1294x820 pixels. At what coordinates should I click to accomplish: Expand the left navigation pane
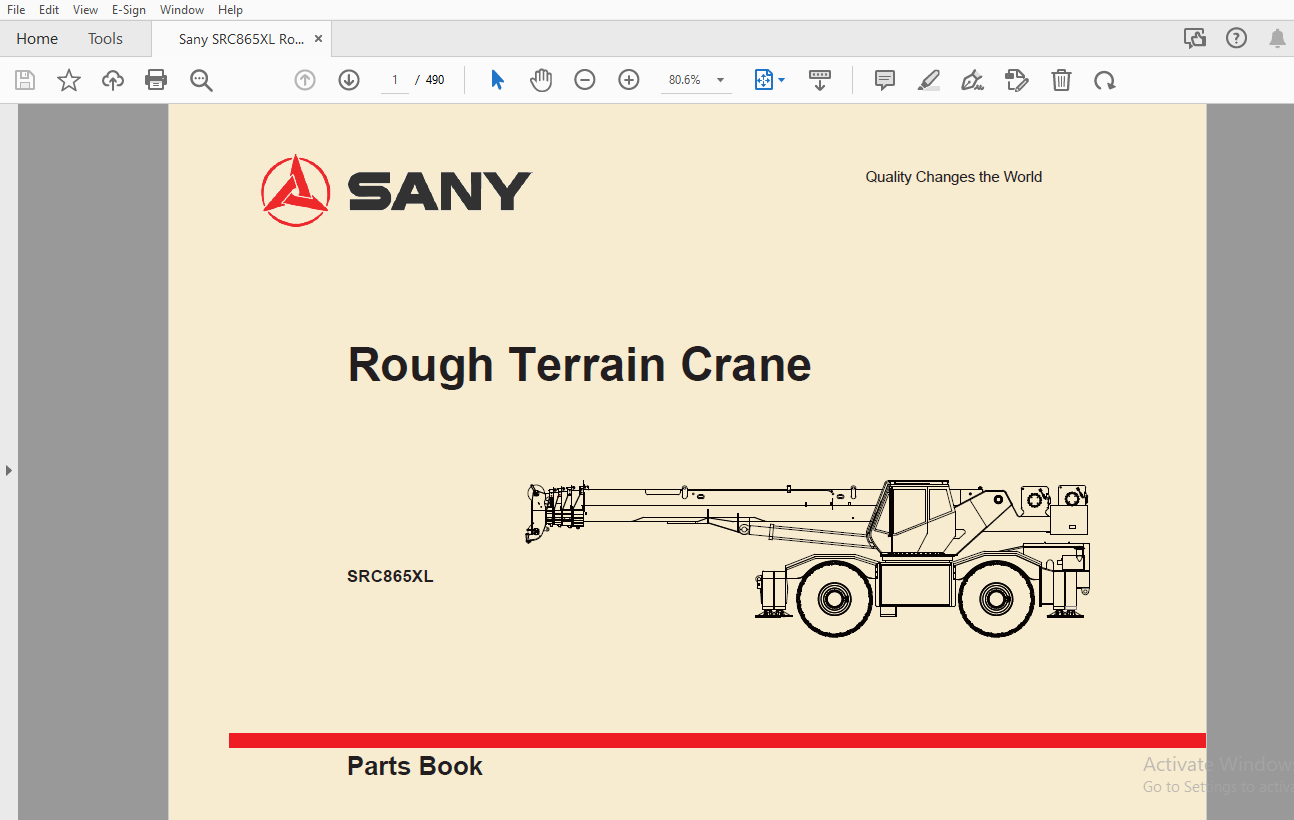tap(9, 469)
